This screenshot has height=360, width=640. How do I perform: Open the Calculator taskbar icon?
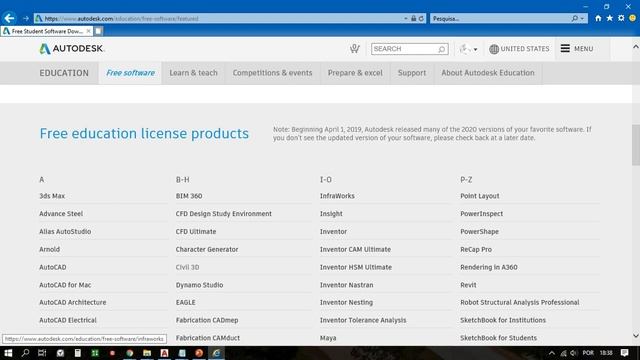(78, 353)
